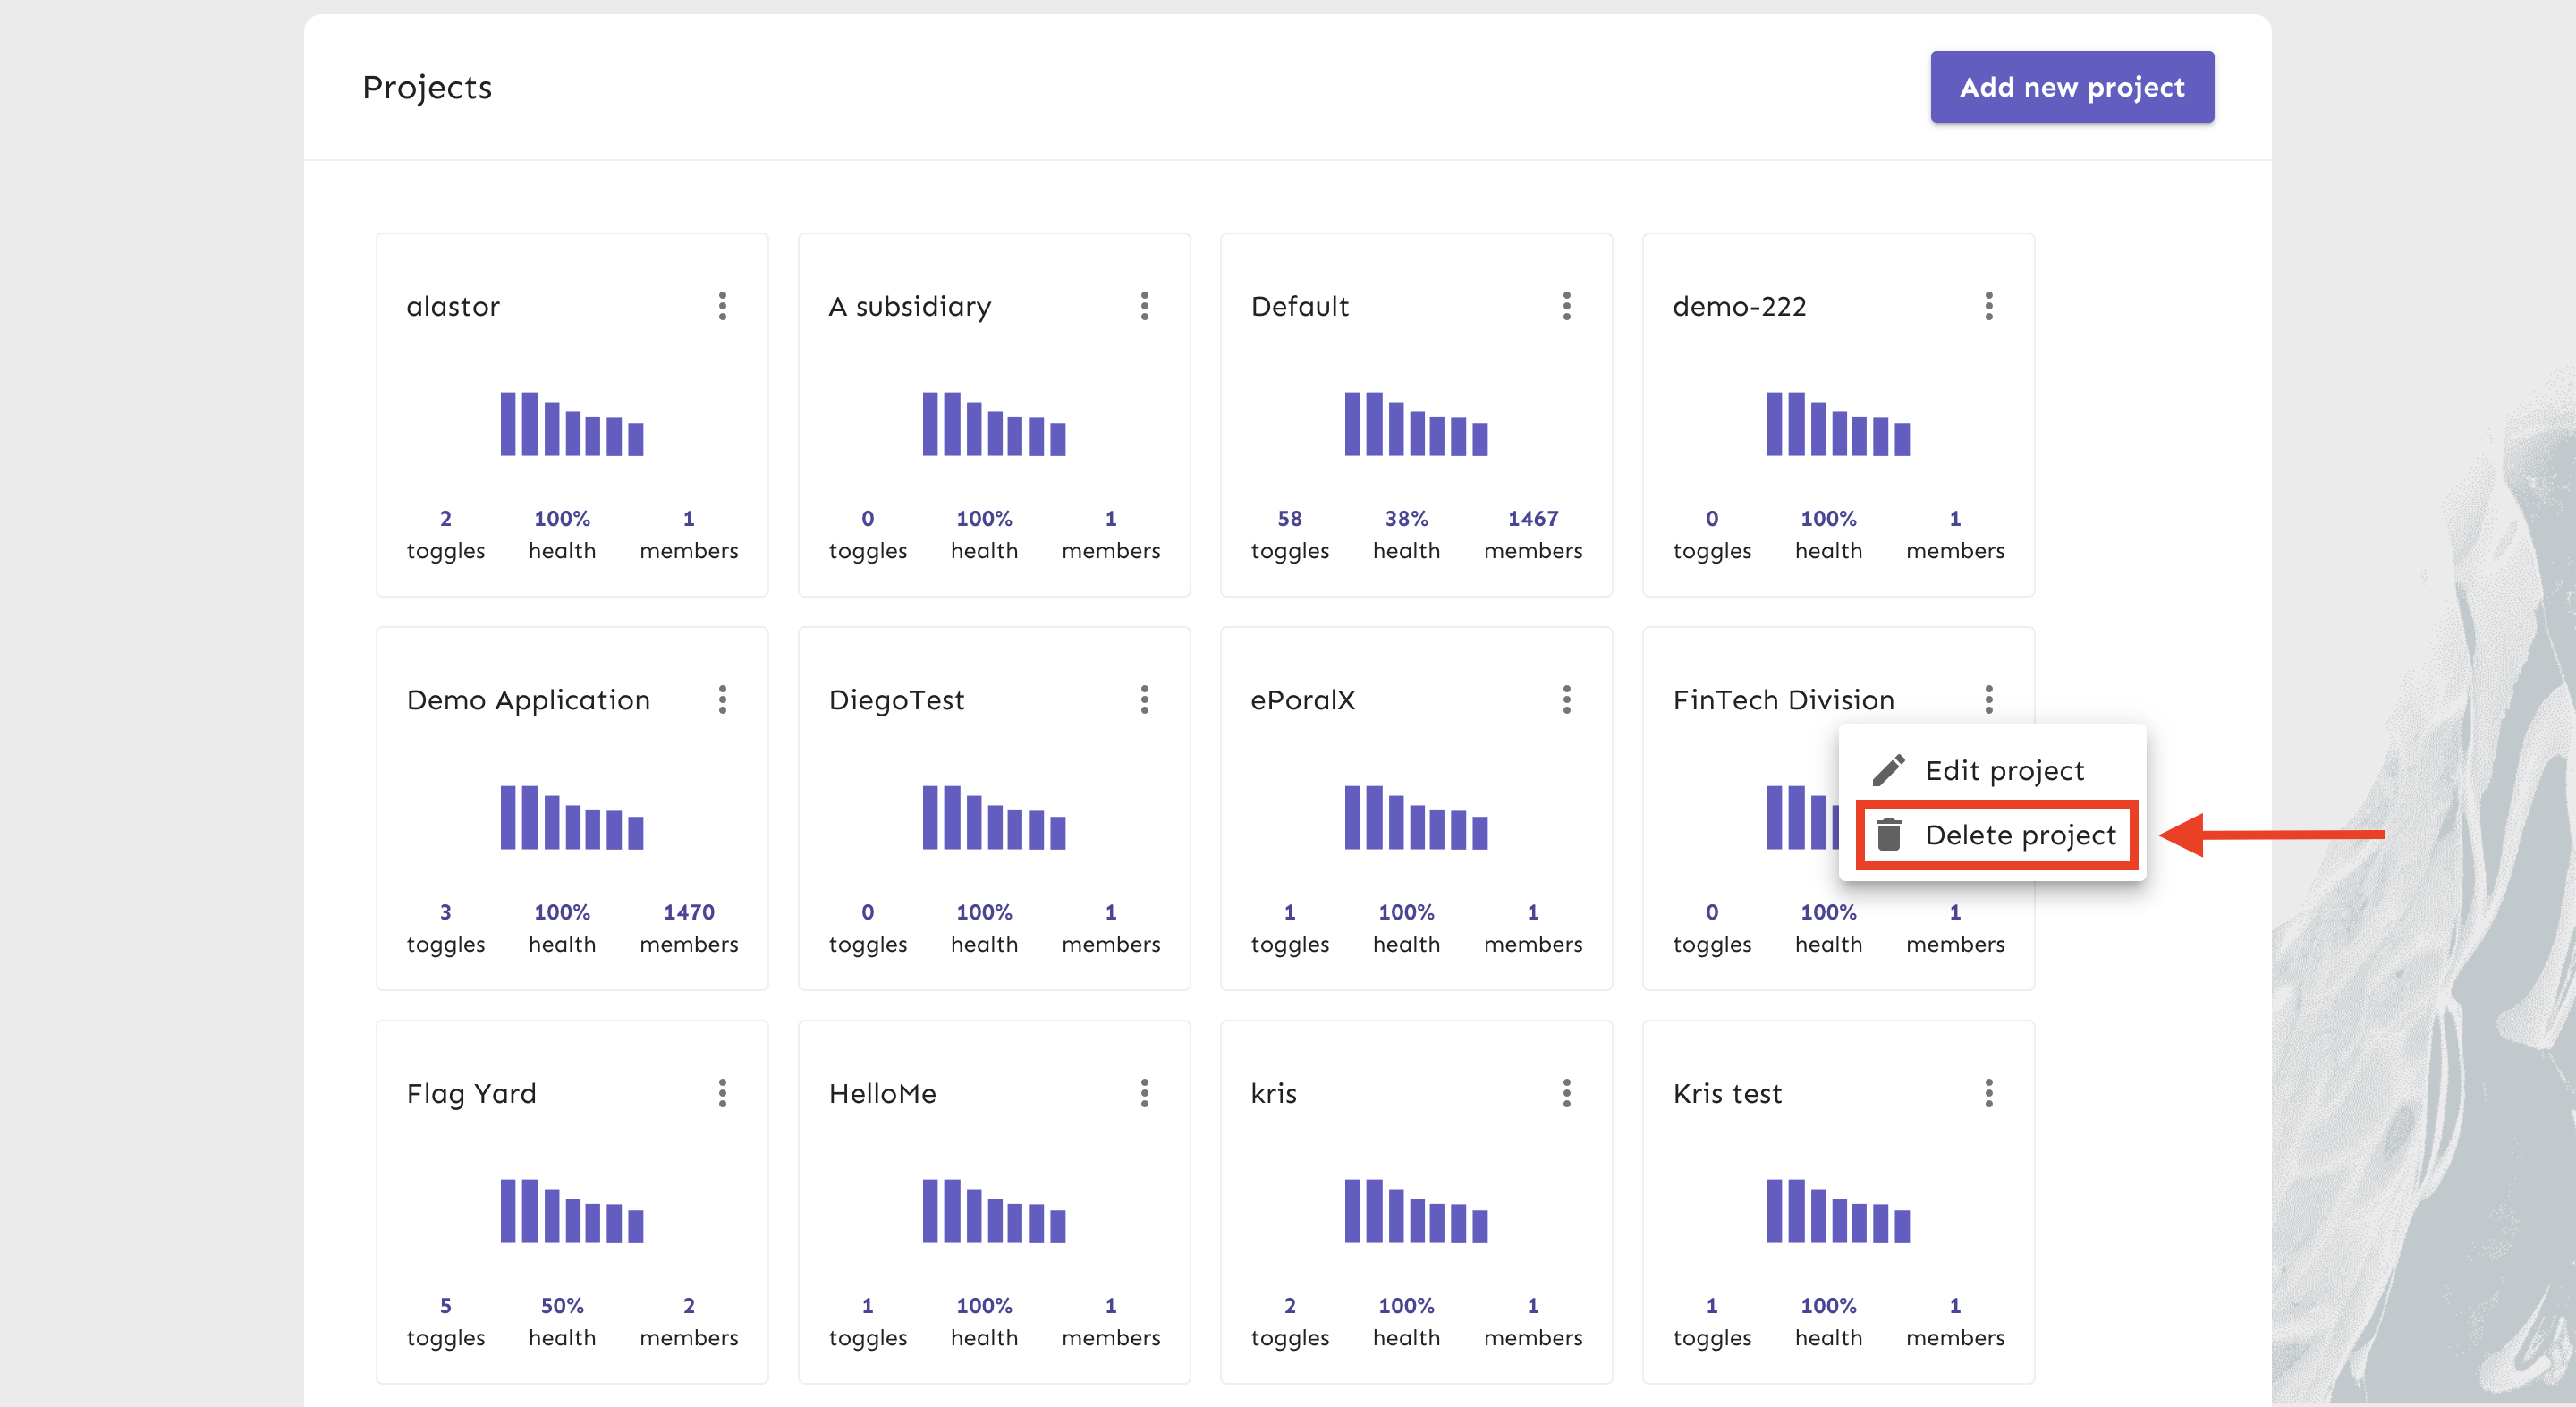Expand the Kris test project options menu
The height and width of the screenshot is (1407, 2576).
[x=1988, y=1093]
